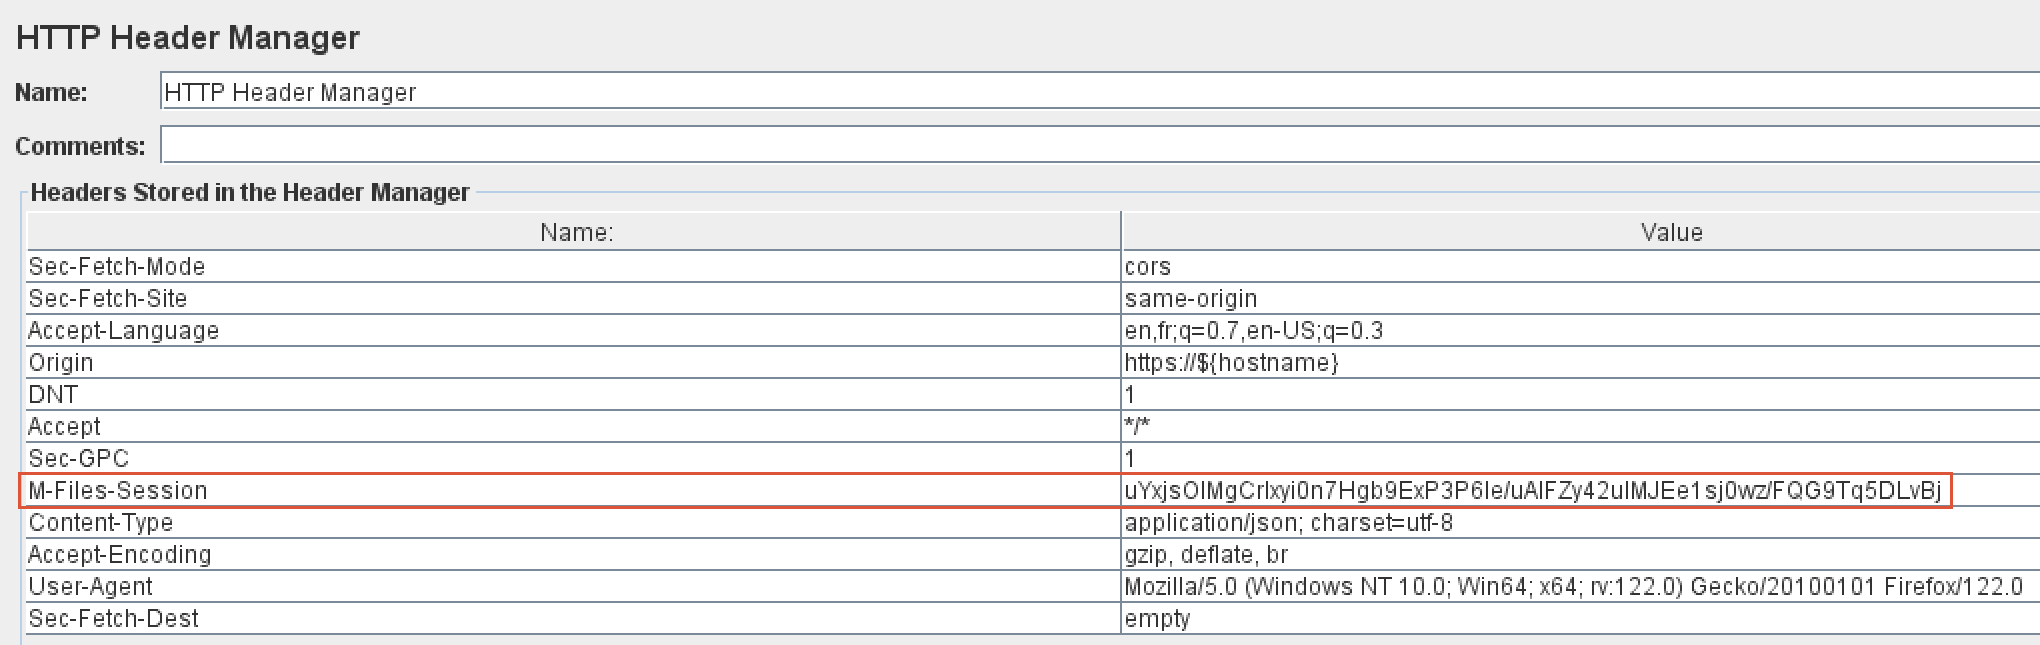Click the gzip, deflate, br value
This screenshot has width=2040, height=645.
pyautogui.click(x=1206, y=555)
